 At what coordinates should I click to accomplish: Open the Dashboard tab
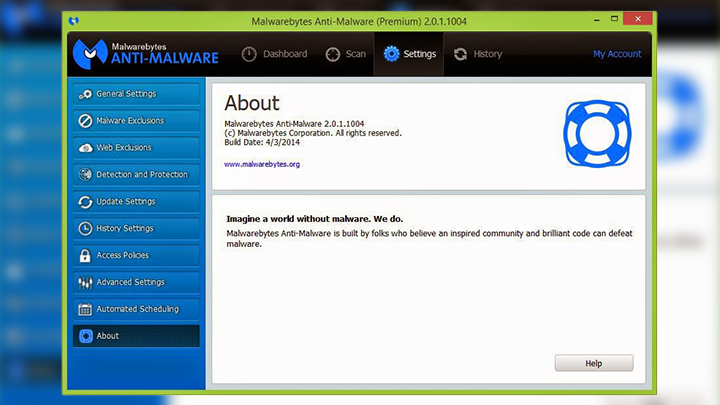pyautogui.click(x=275, y=54)
